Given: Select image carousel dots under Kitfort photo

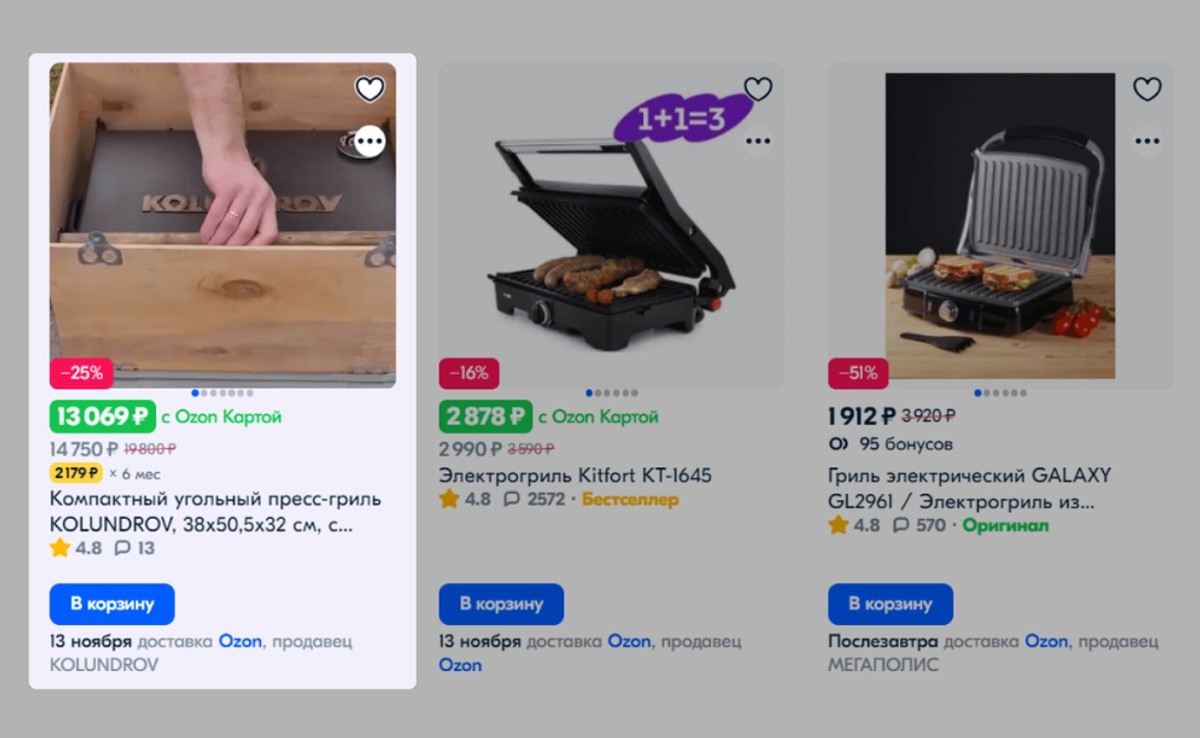Looking at the screenshot, I should point(611,393).
